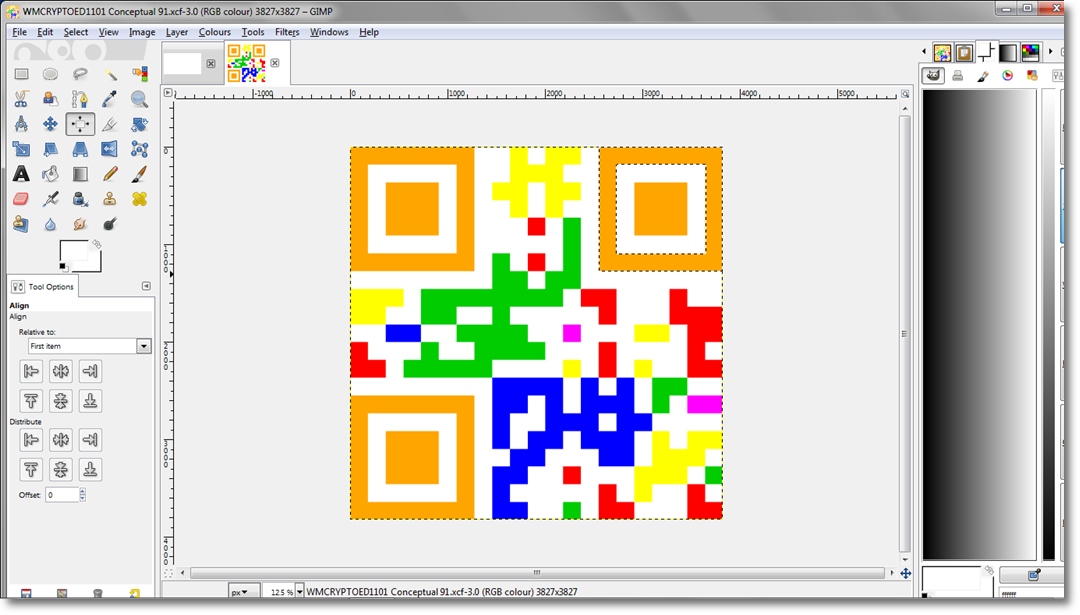The width and height of the screenshot is (1080, 615).
Task: Select the Text tool
Action: tap(21, 174)
